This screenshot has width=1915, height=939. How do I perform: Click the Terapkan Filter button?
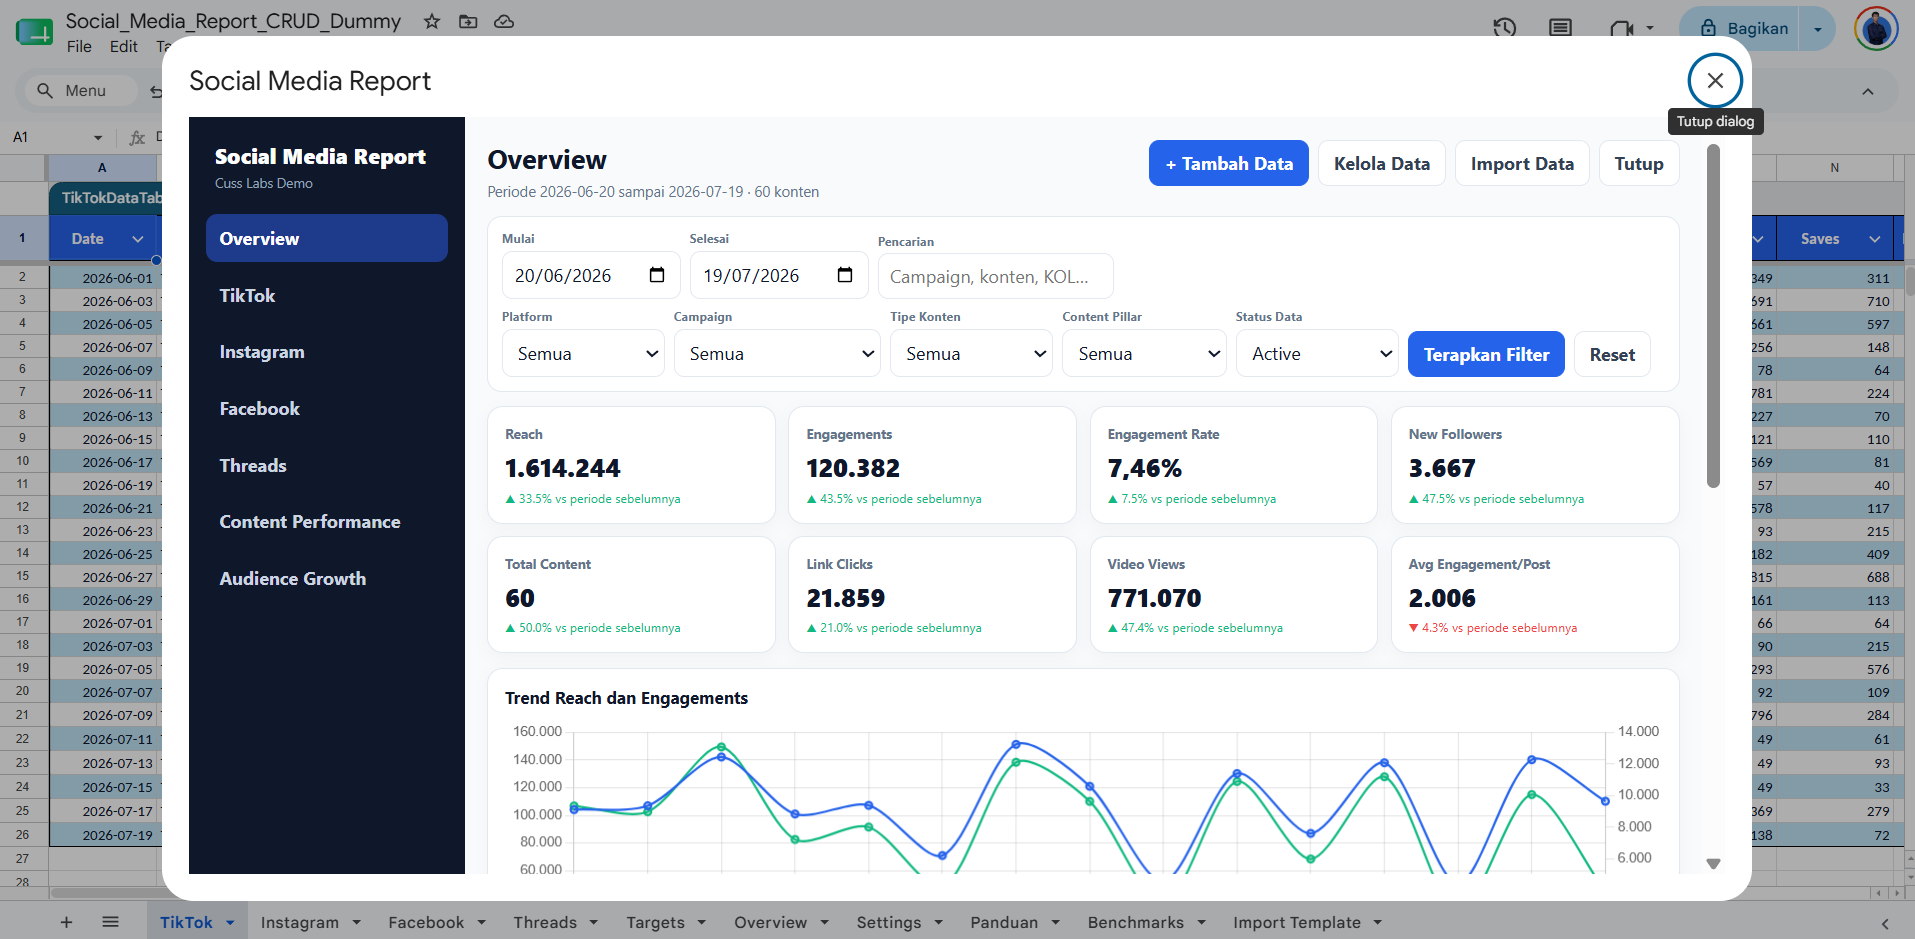pyautogui.click(x=1486, y=354)
